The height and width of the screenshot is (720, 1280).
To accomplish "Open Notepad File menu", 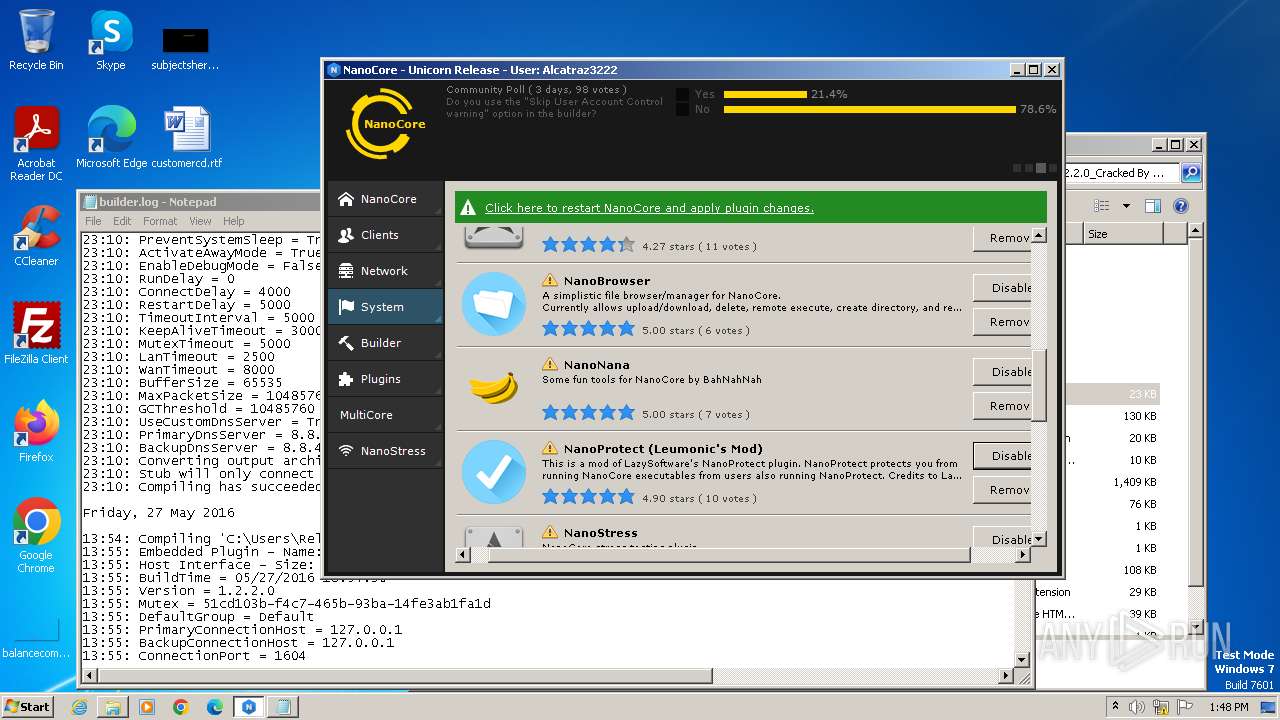I will pyautogui.click(x=93, y=221).
